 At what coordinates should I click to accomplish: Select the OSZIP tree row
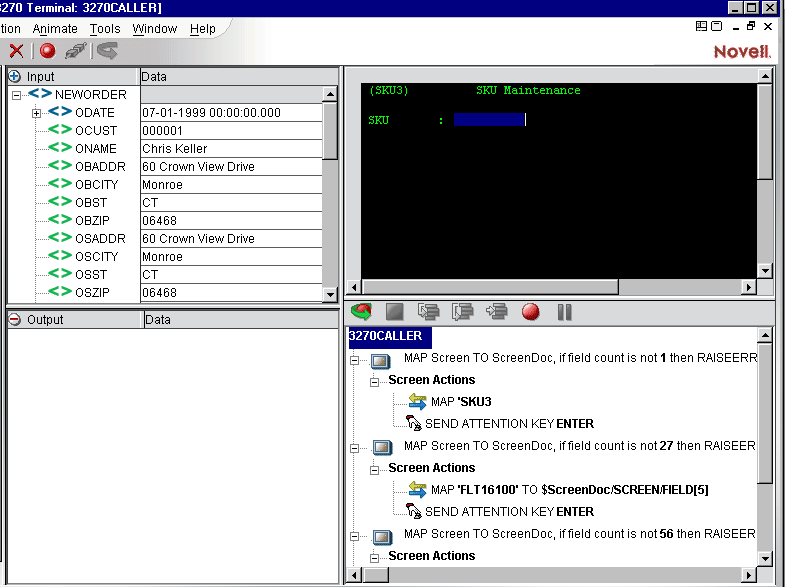[92, 293]
